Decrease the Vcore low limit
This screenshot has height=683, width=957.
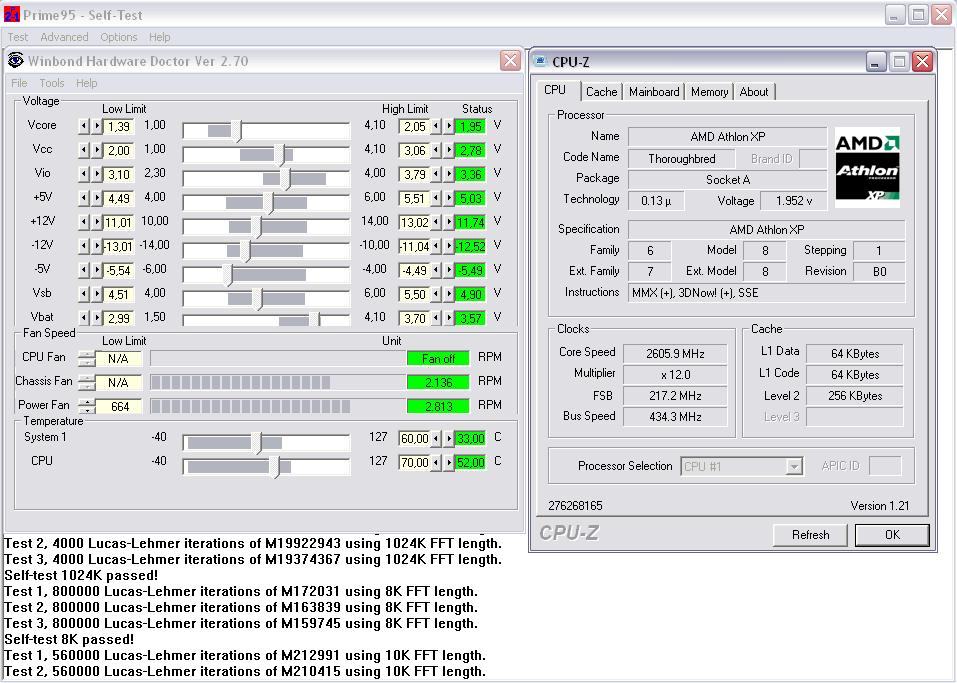click(84, 126)
